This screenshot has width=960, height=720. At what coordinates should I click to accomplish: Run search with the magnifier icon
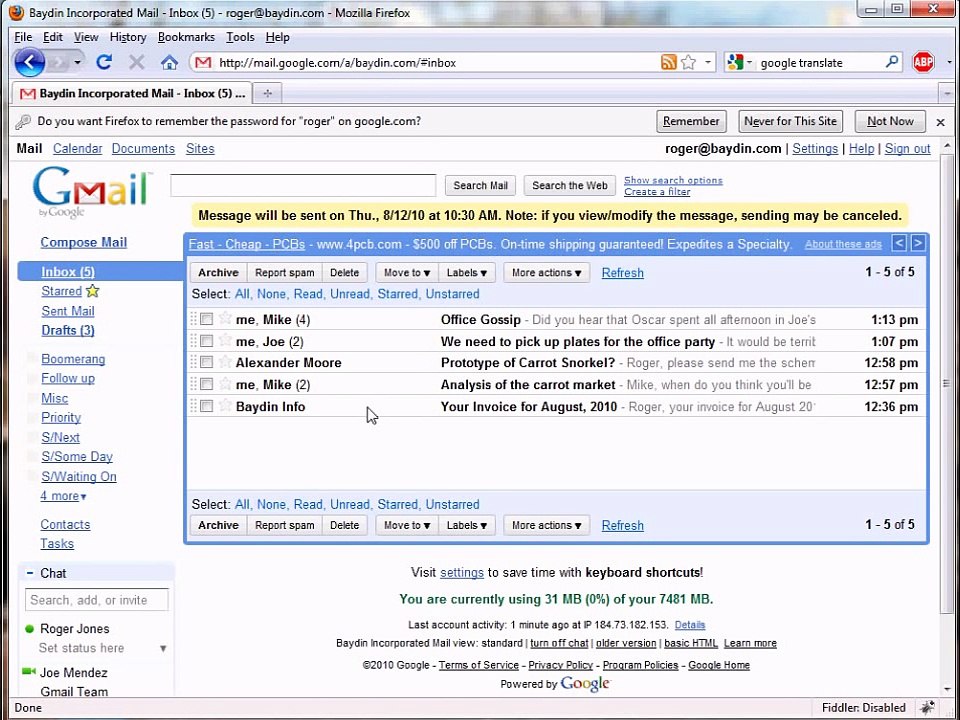(892, 62)
